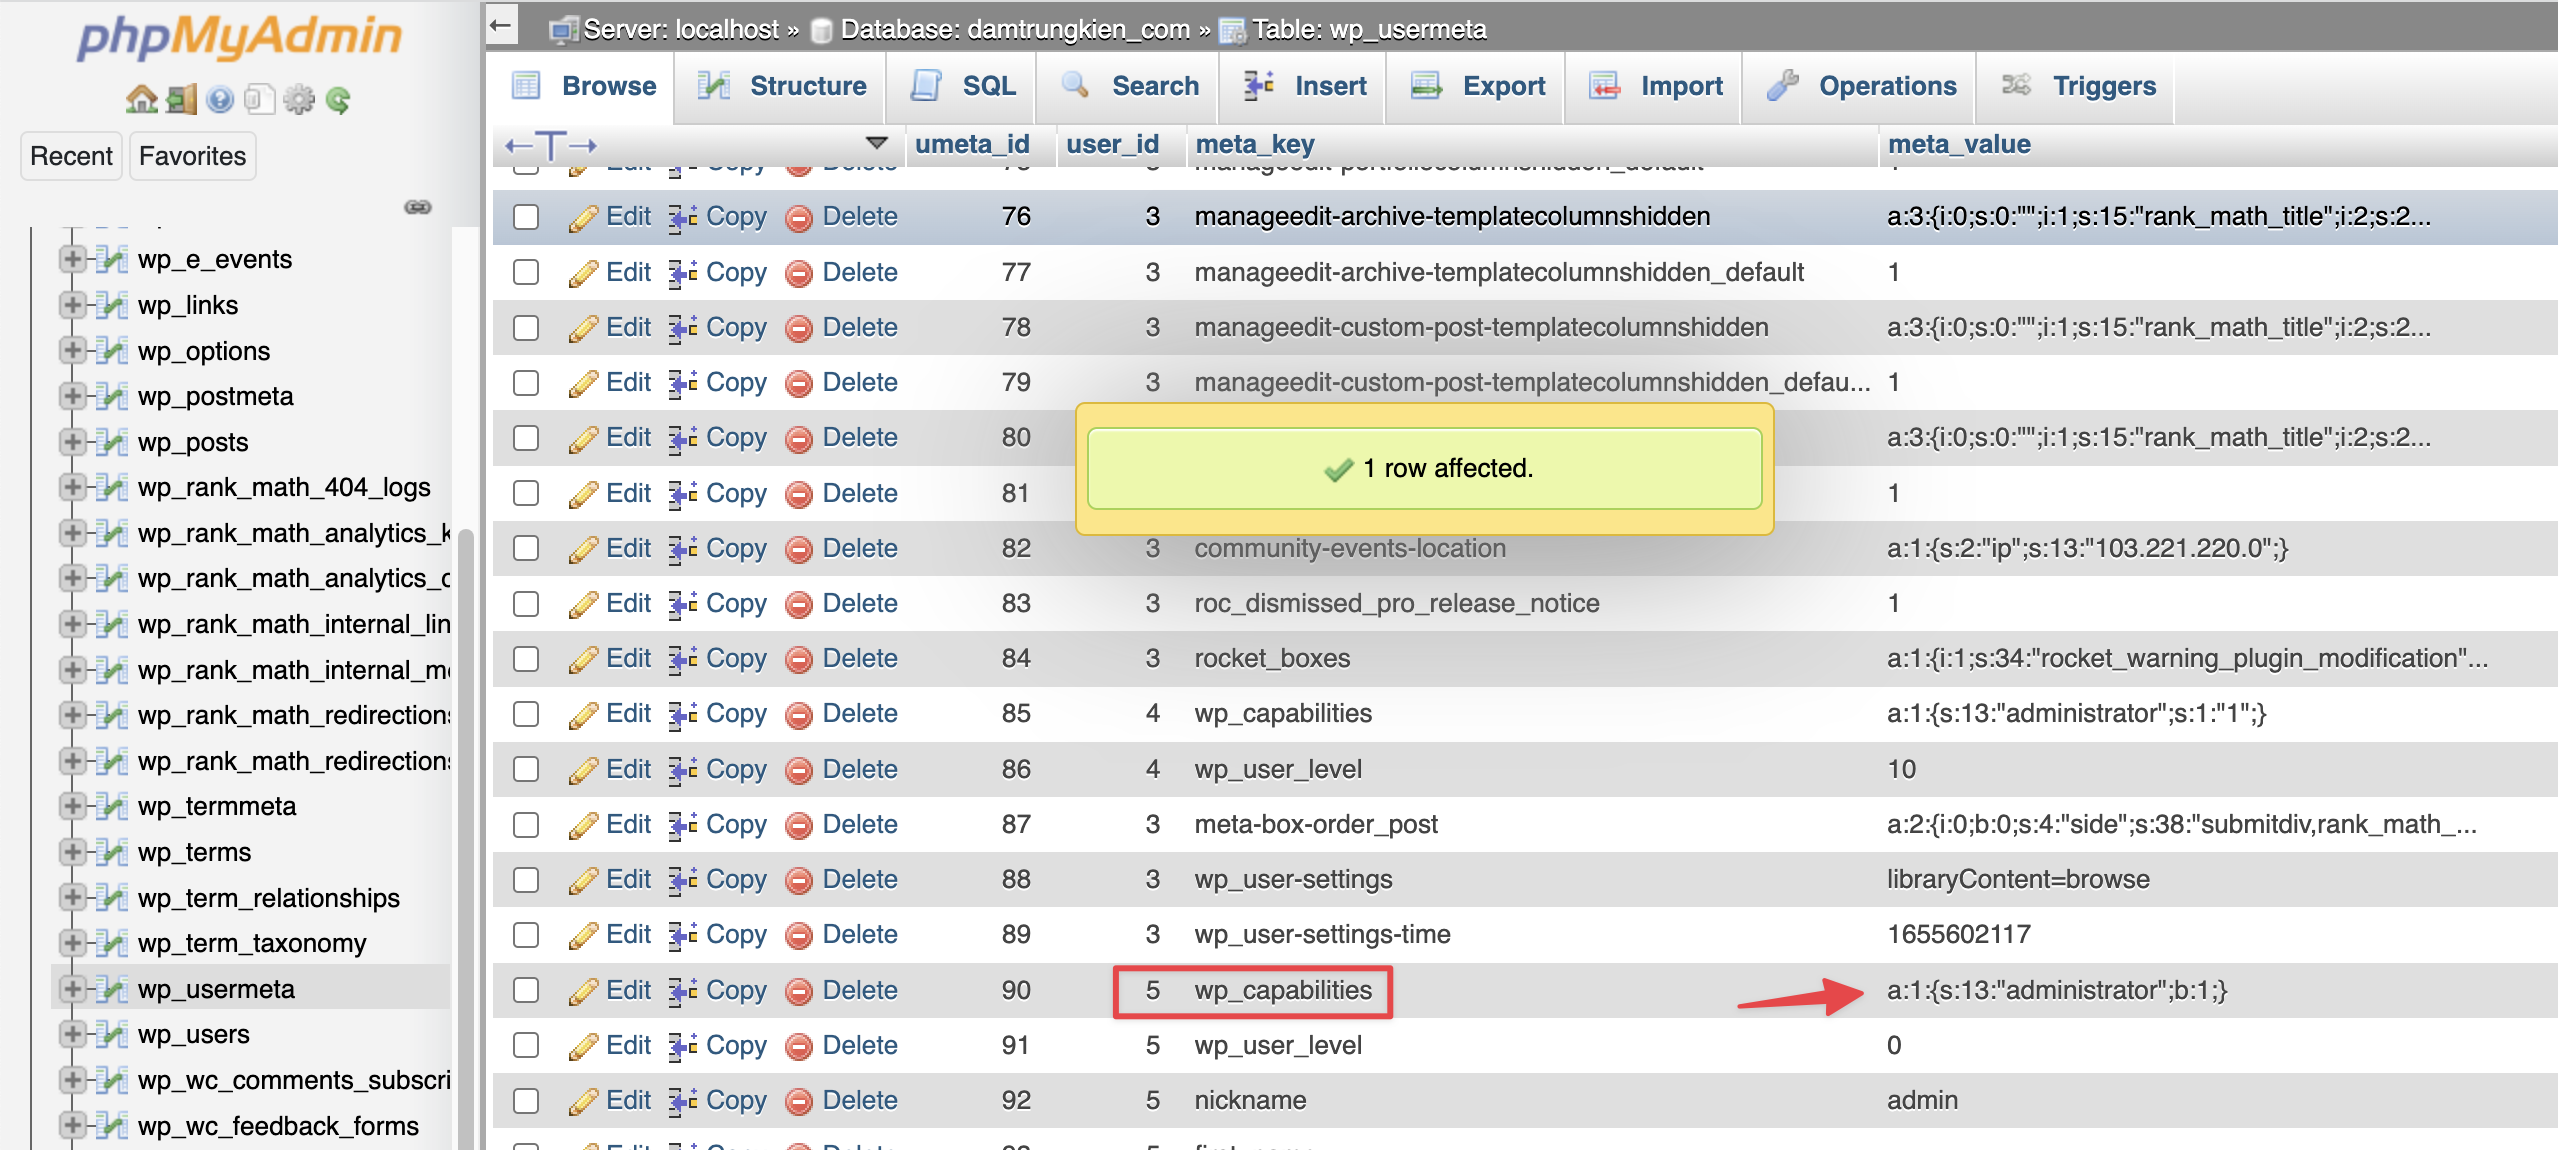Image resolution: width=2558 pixels, height=1150 pixels.
Task: Open the phpMyAdmin home icon
Action: click(x=141, y=99)
